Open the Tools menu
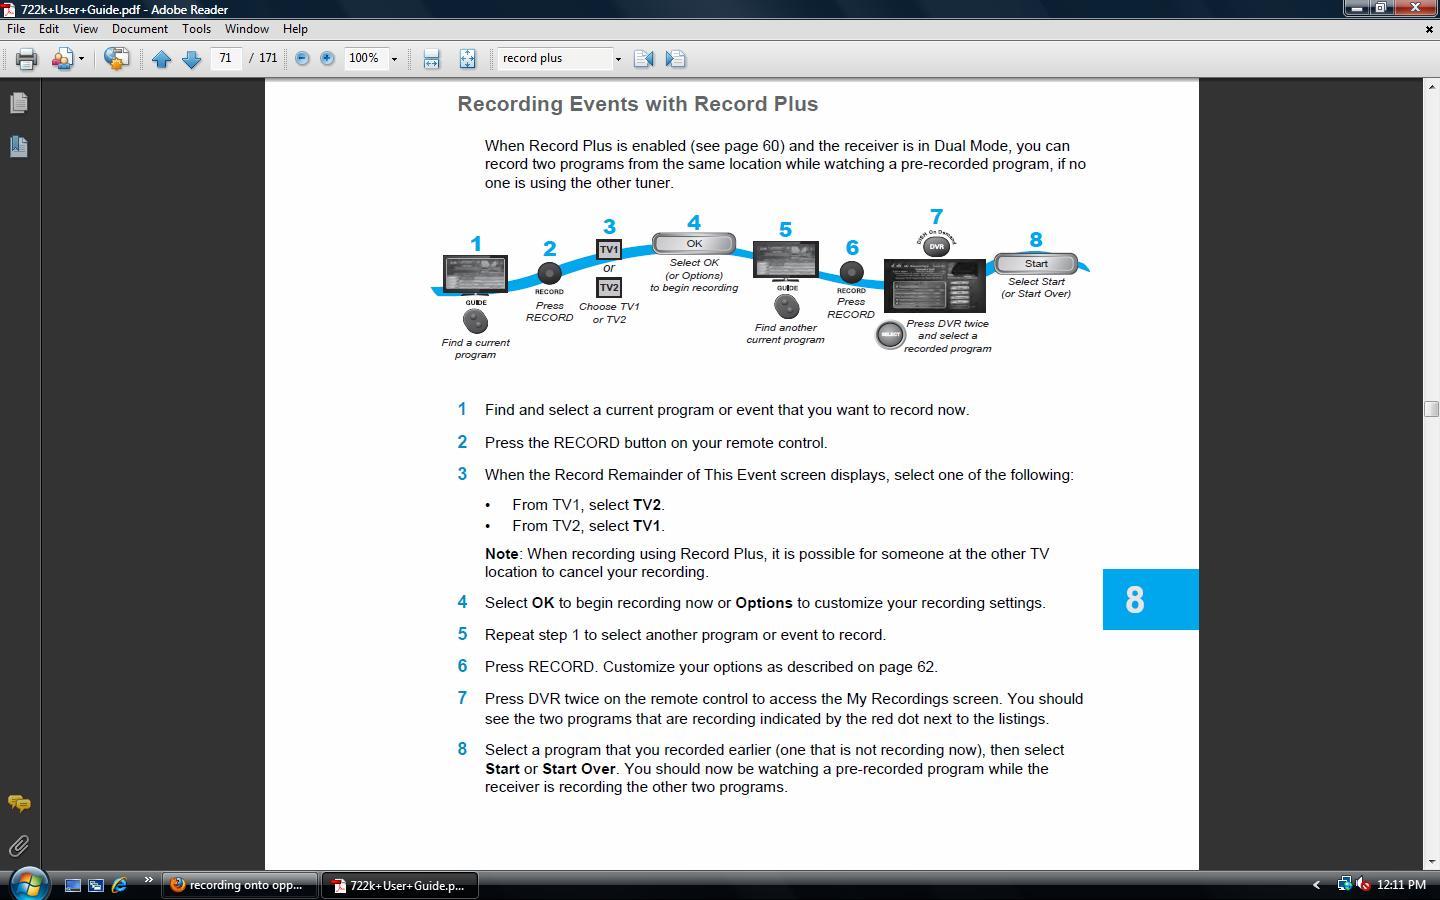Viewport: 1440px width, 900px height. [x=196, y=29]
